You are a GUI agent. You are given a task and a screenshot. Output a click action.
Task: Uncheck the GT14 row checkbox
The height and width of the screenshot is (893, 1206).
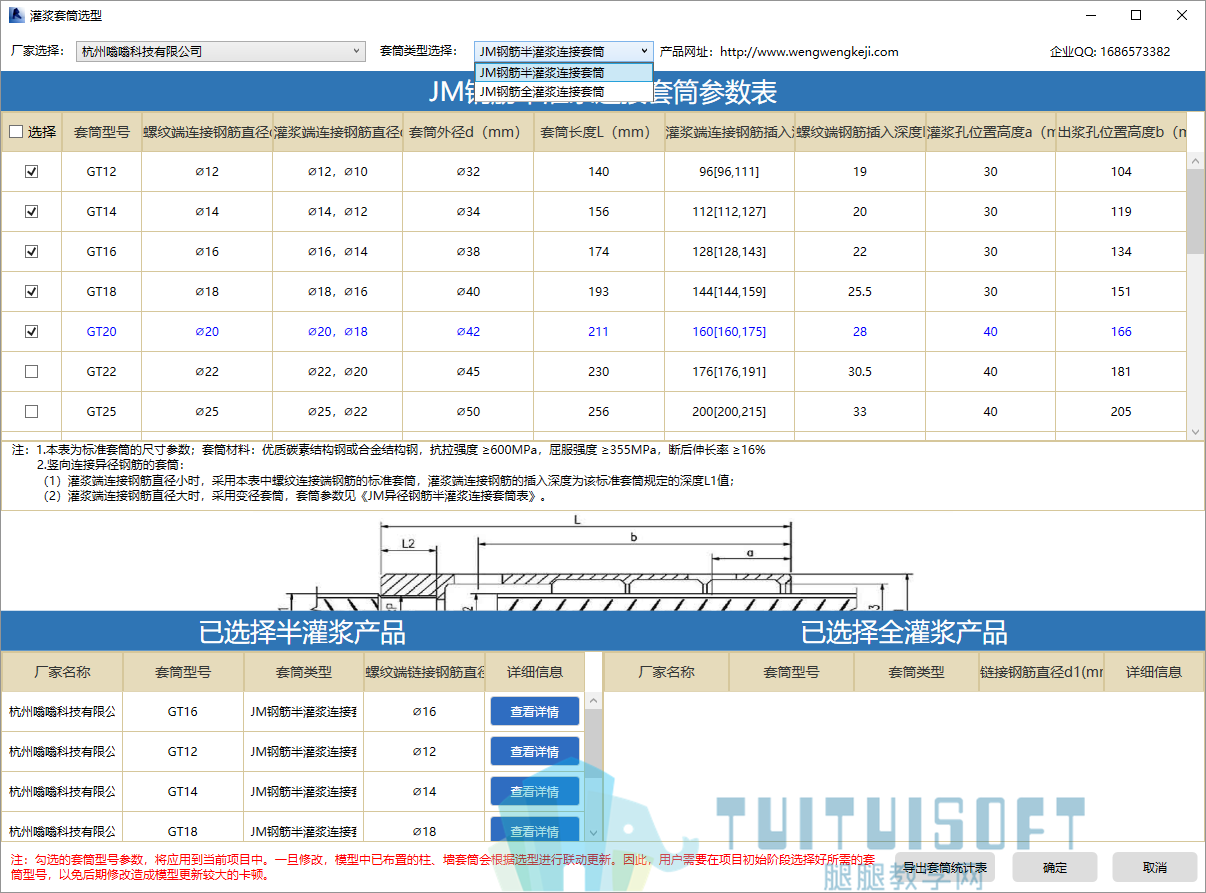pos(31,212)
